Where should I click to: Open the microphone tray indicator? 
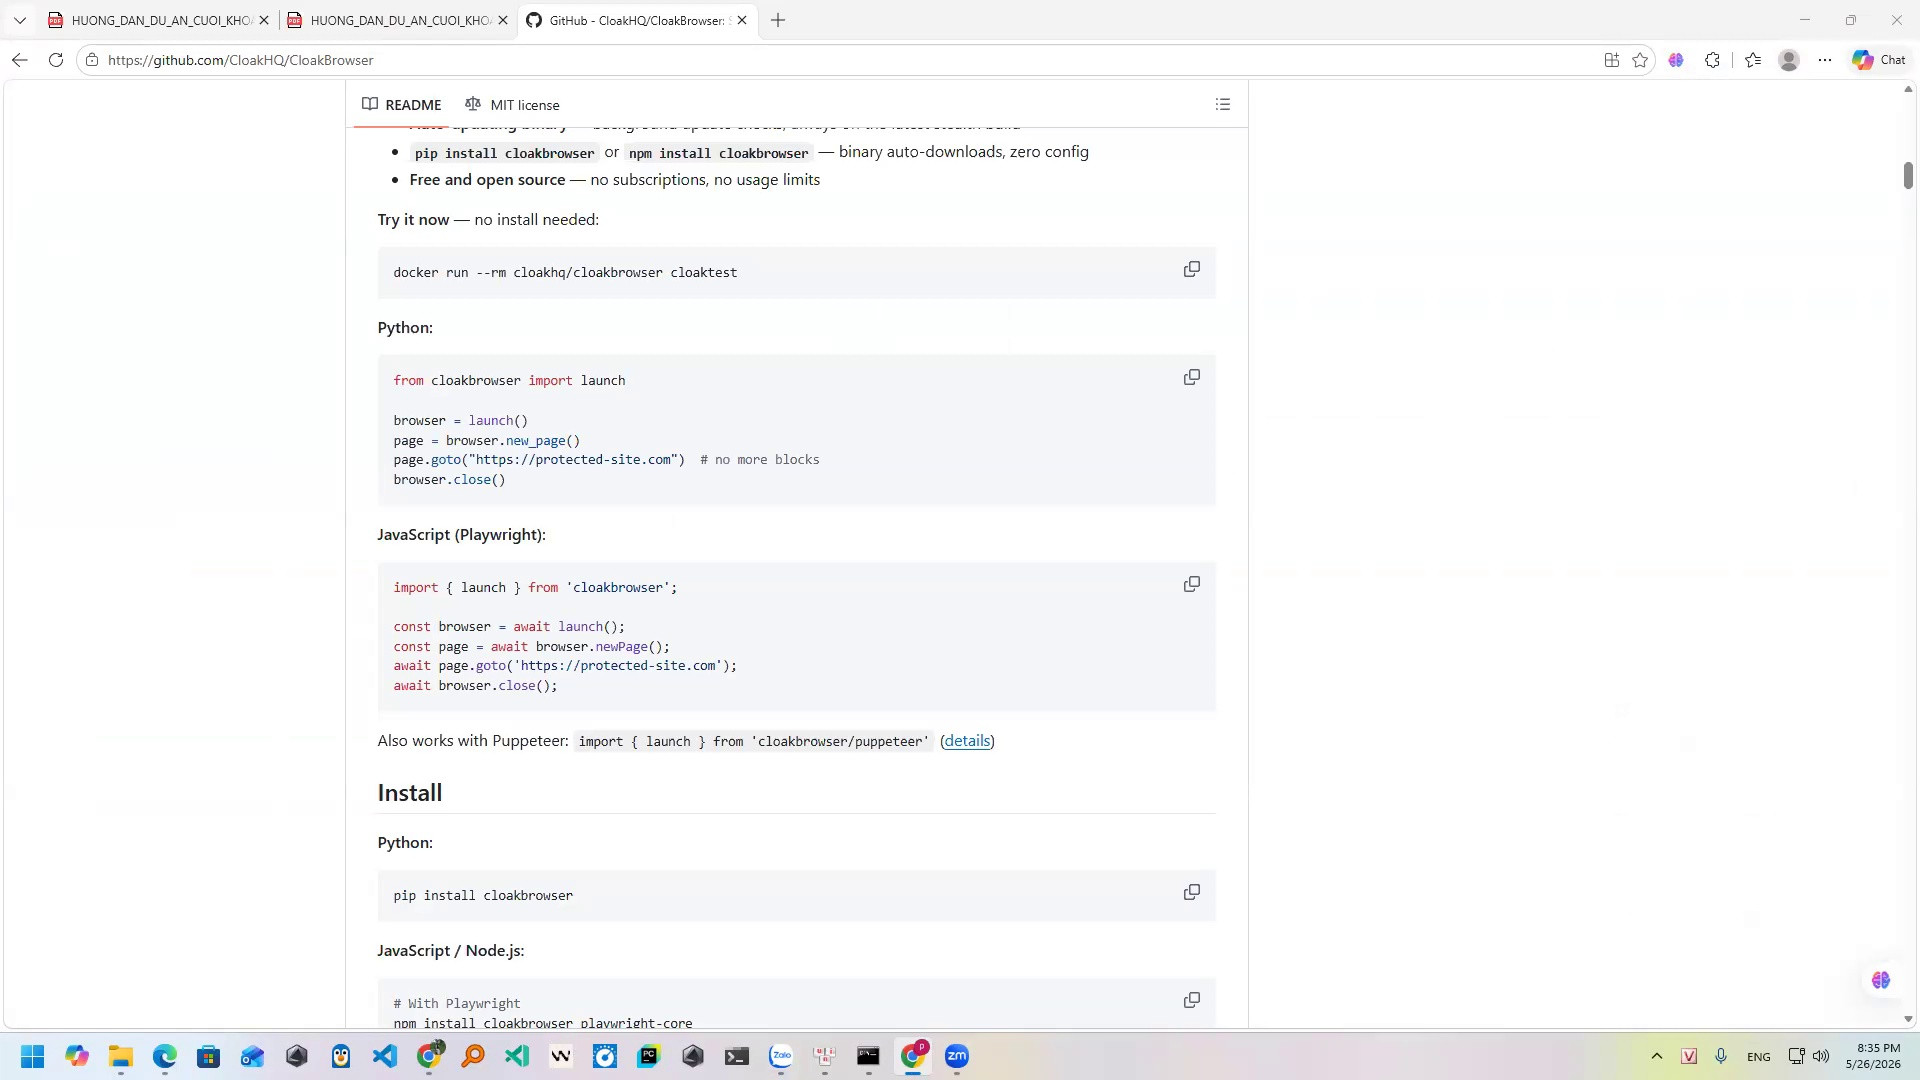1721,1056
